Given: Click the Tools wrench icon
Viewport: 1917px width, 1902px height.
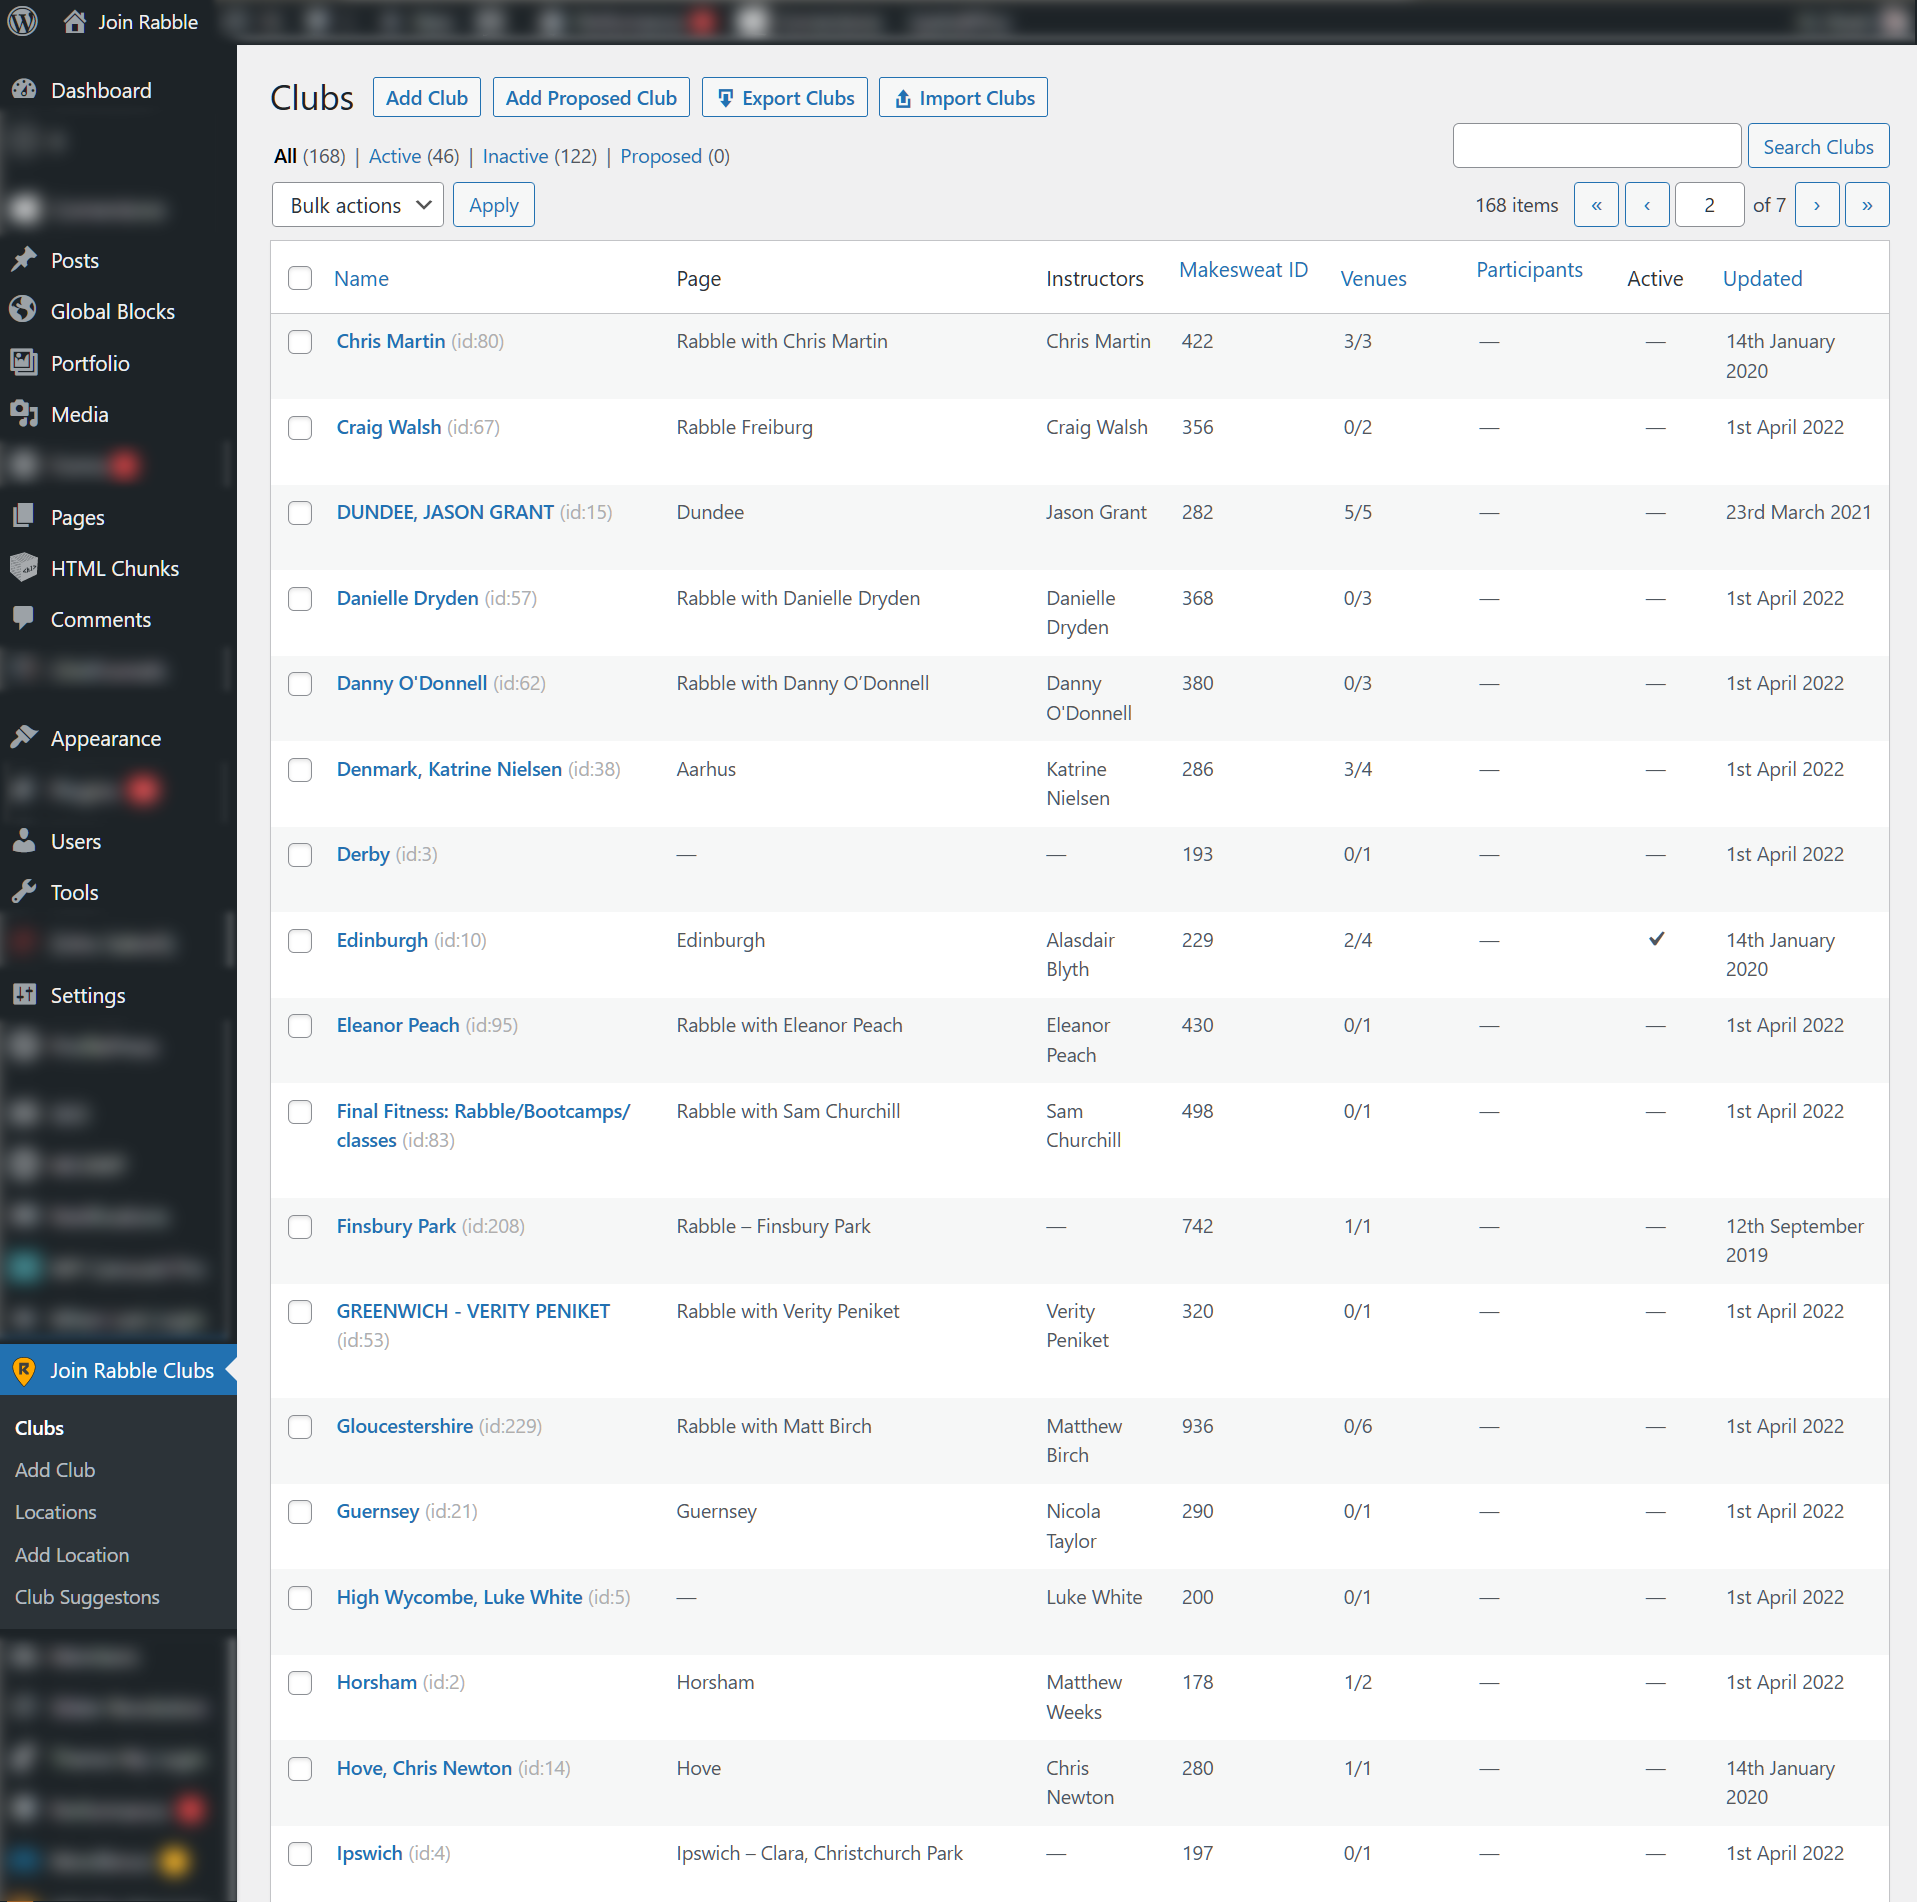Looking at the screenshot, I should (24, 892).
